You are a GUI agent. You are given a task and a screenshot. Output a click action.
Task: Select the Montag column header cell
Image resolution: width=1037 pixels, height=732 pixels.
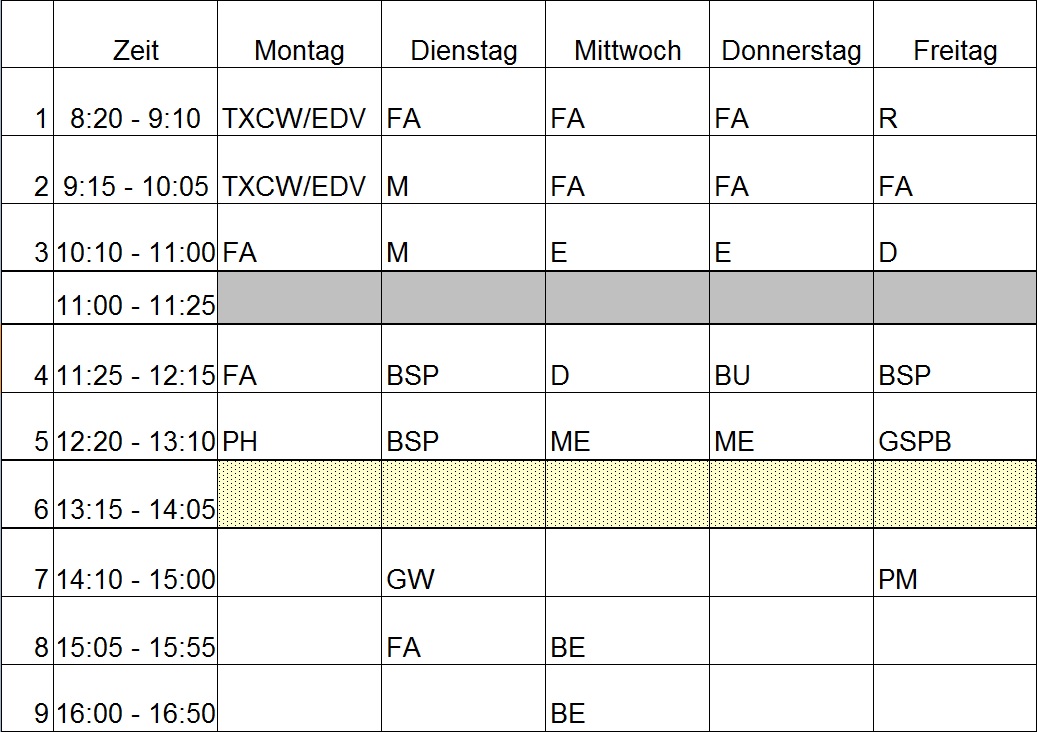pos(300,34)
